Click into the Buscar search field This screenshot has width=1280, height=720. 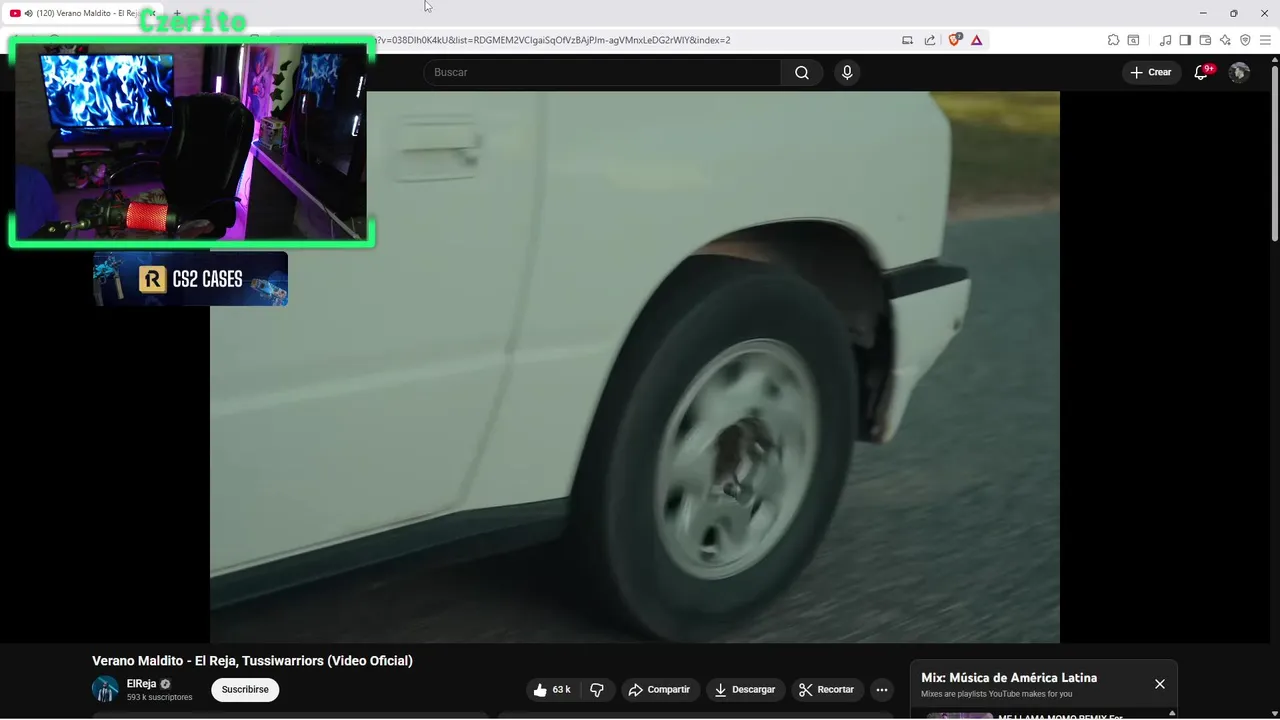[603, 72]
